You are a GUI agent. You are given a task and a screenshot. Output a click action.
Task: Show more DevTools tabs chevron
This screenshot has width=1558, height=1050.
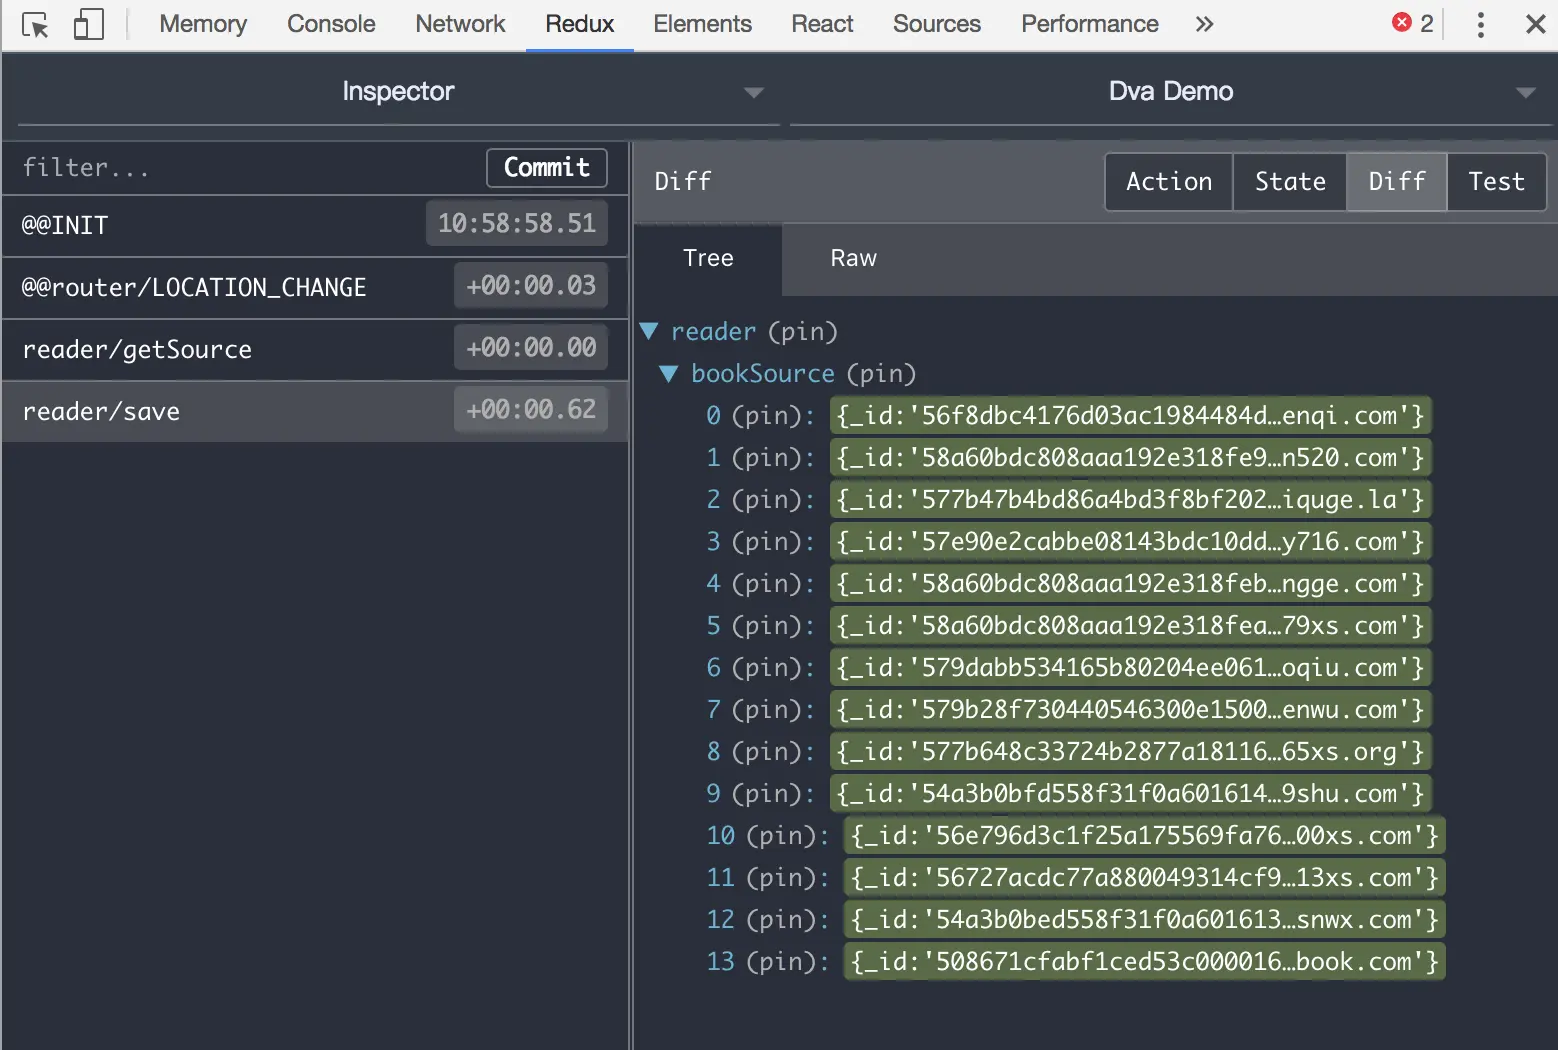click(x=1204, y=24)
